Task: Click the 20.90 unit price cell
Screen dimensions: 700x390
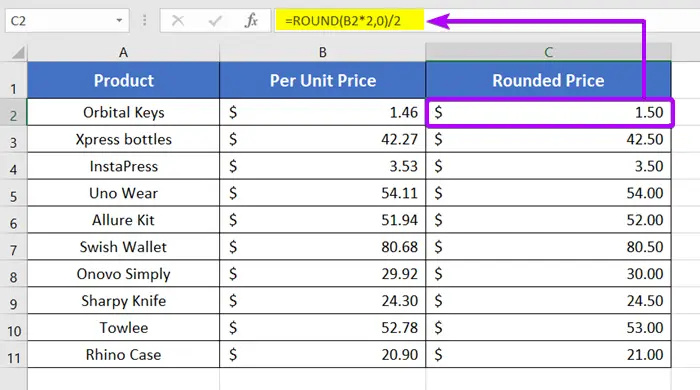Action: tap(322, 355)
